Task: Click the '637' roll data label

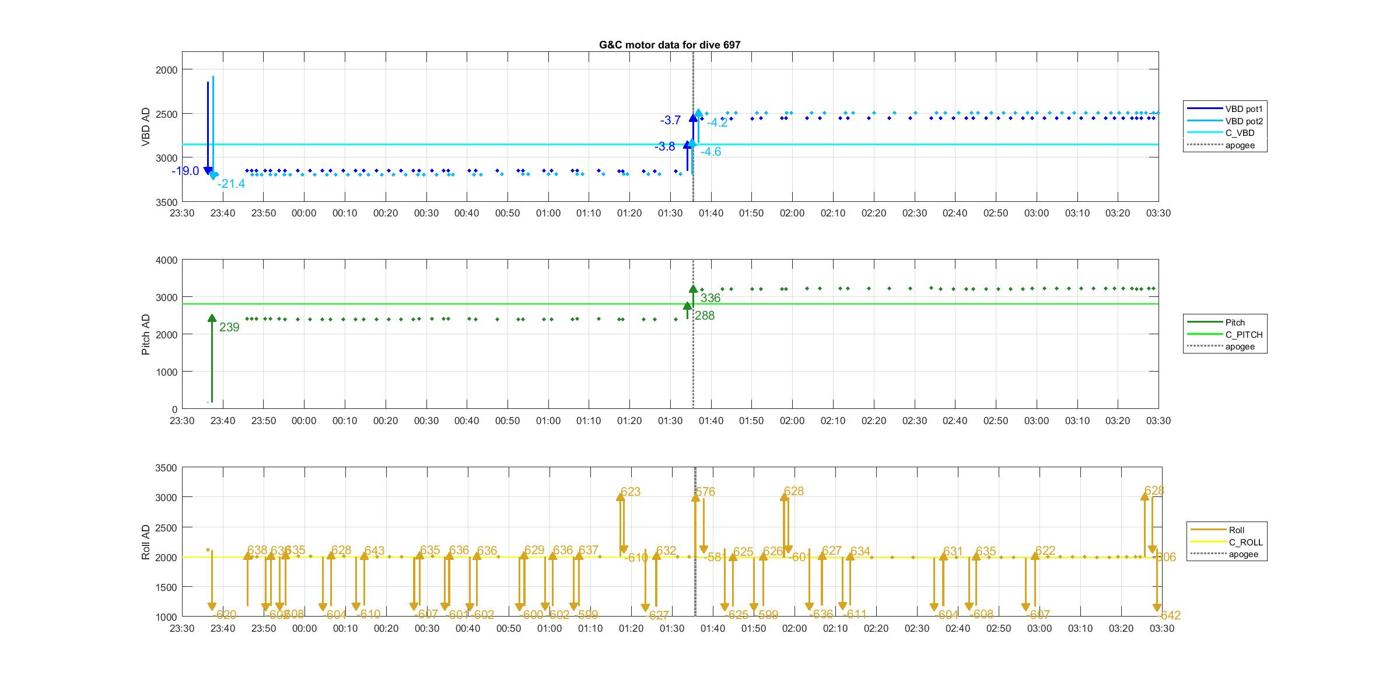Action: (588, 550)
